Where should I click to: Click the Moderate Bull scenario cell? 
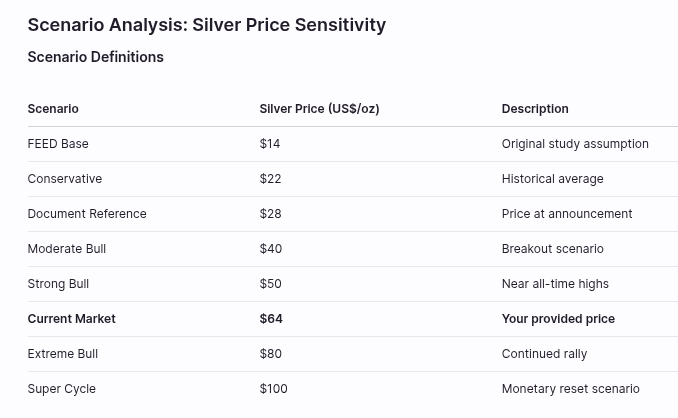pyautogui.click(x=67, y=248)
